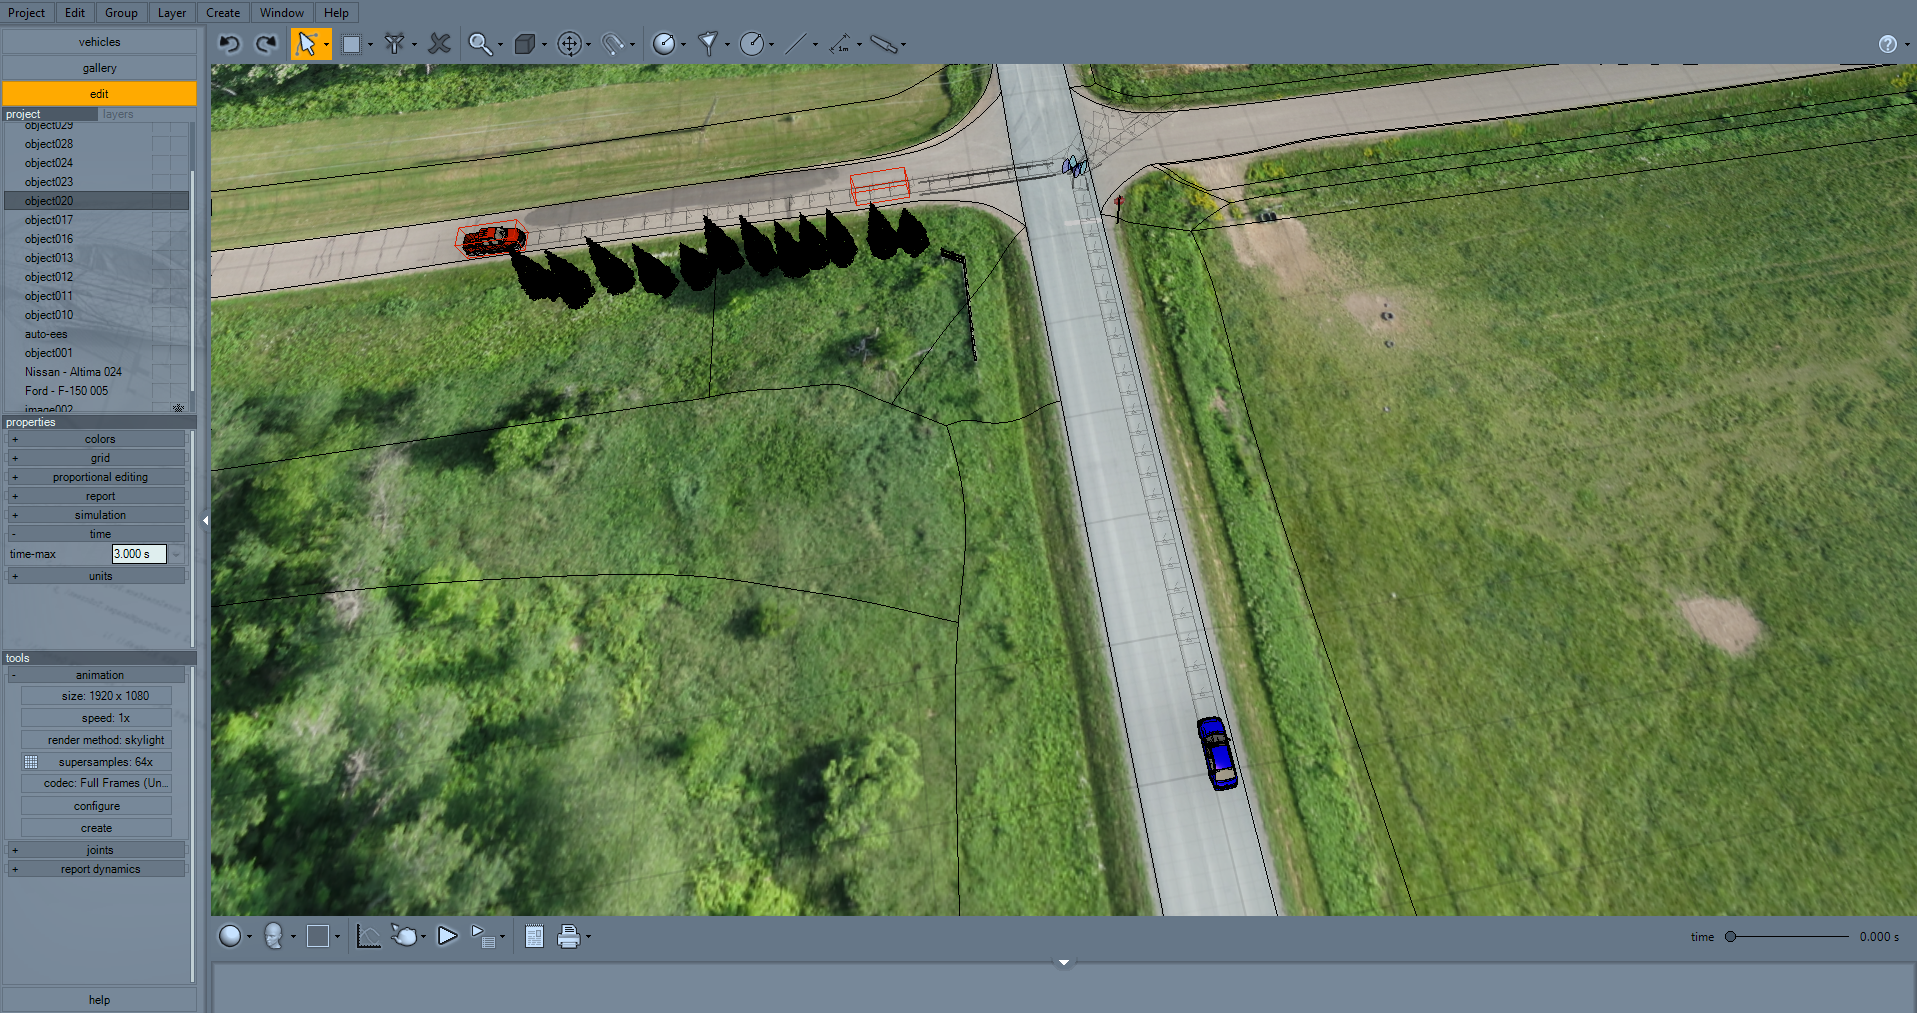Click the teapot render icon
Viewport: 1917px width, 1013px height.
[405, 936]
